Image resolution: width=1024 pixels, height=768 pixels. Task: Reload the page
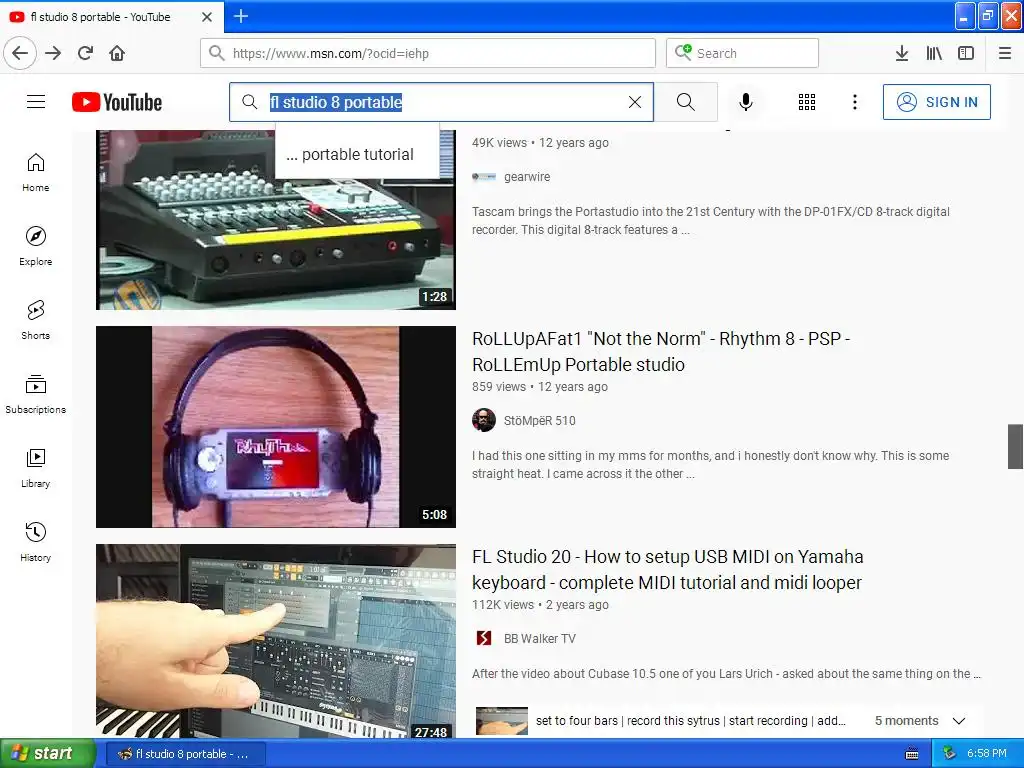[x=86, y=53]
